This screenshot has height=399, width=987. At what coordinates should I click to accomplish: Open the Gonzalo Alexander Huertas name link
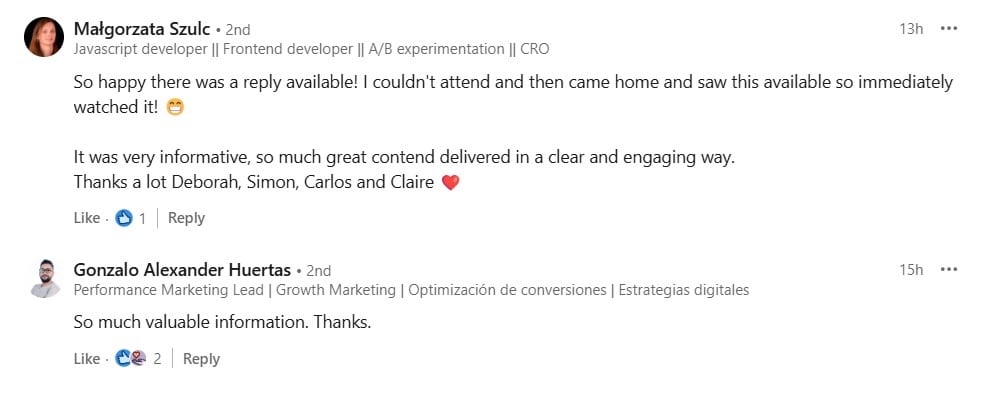[x=183, y=270]
